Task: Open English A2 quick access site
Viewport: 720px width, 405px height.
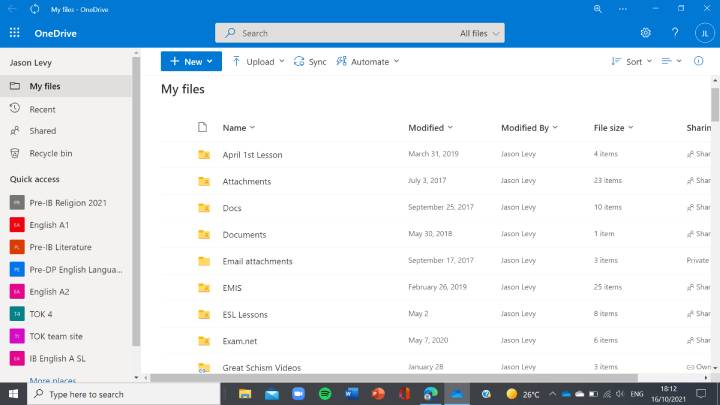Action: point(49,292)
